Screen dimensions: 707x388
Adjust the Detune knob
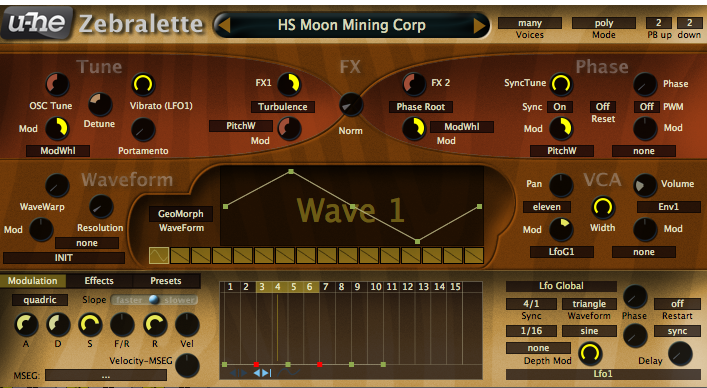coord(100,105)
